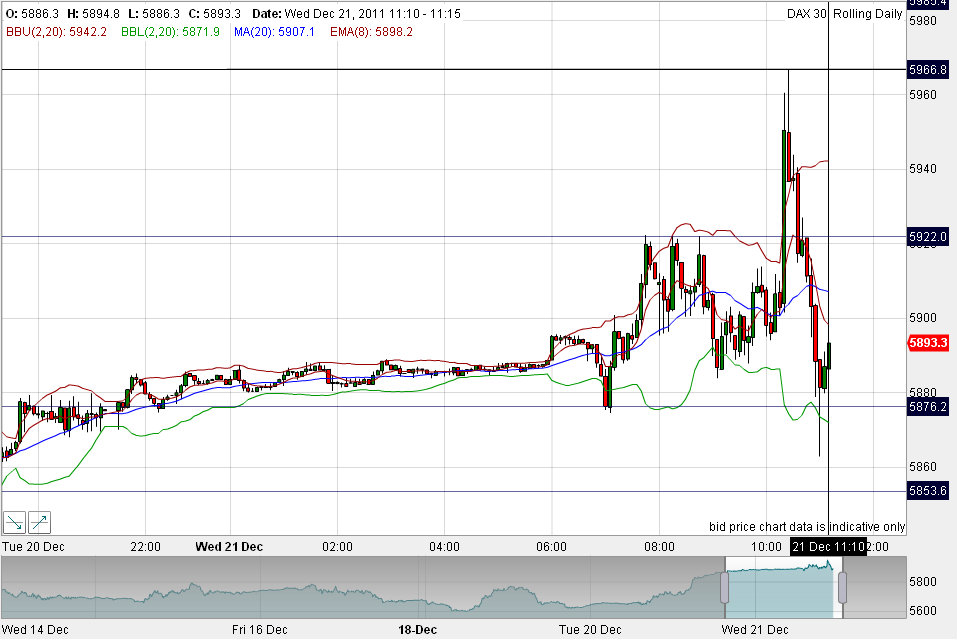Click Wed 14 Dec in the navigator
The height and width of the screenshot is (640, 957).
click(x=35, y=630)
